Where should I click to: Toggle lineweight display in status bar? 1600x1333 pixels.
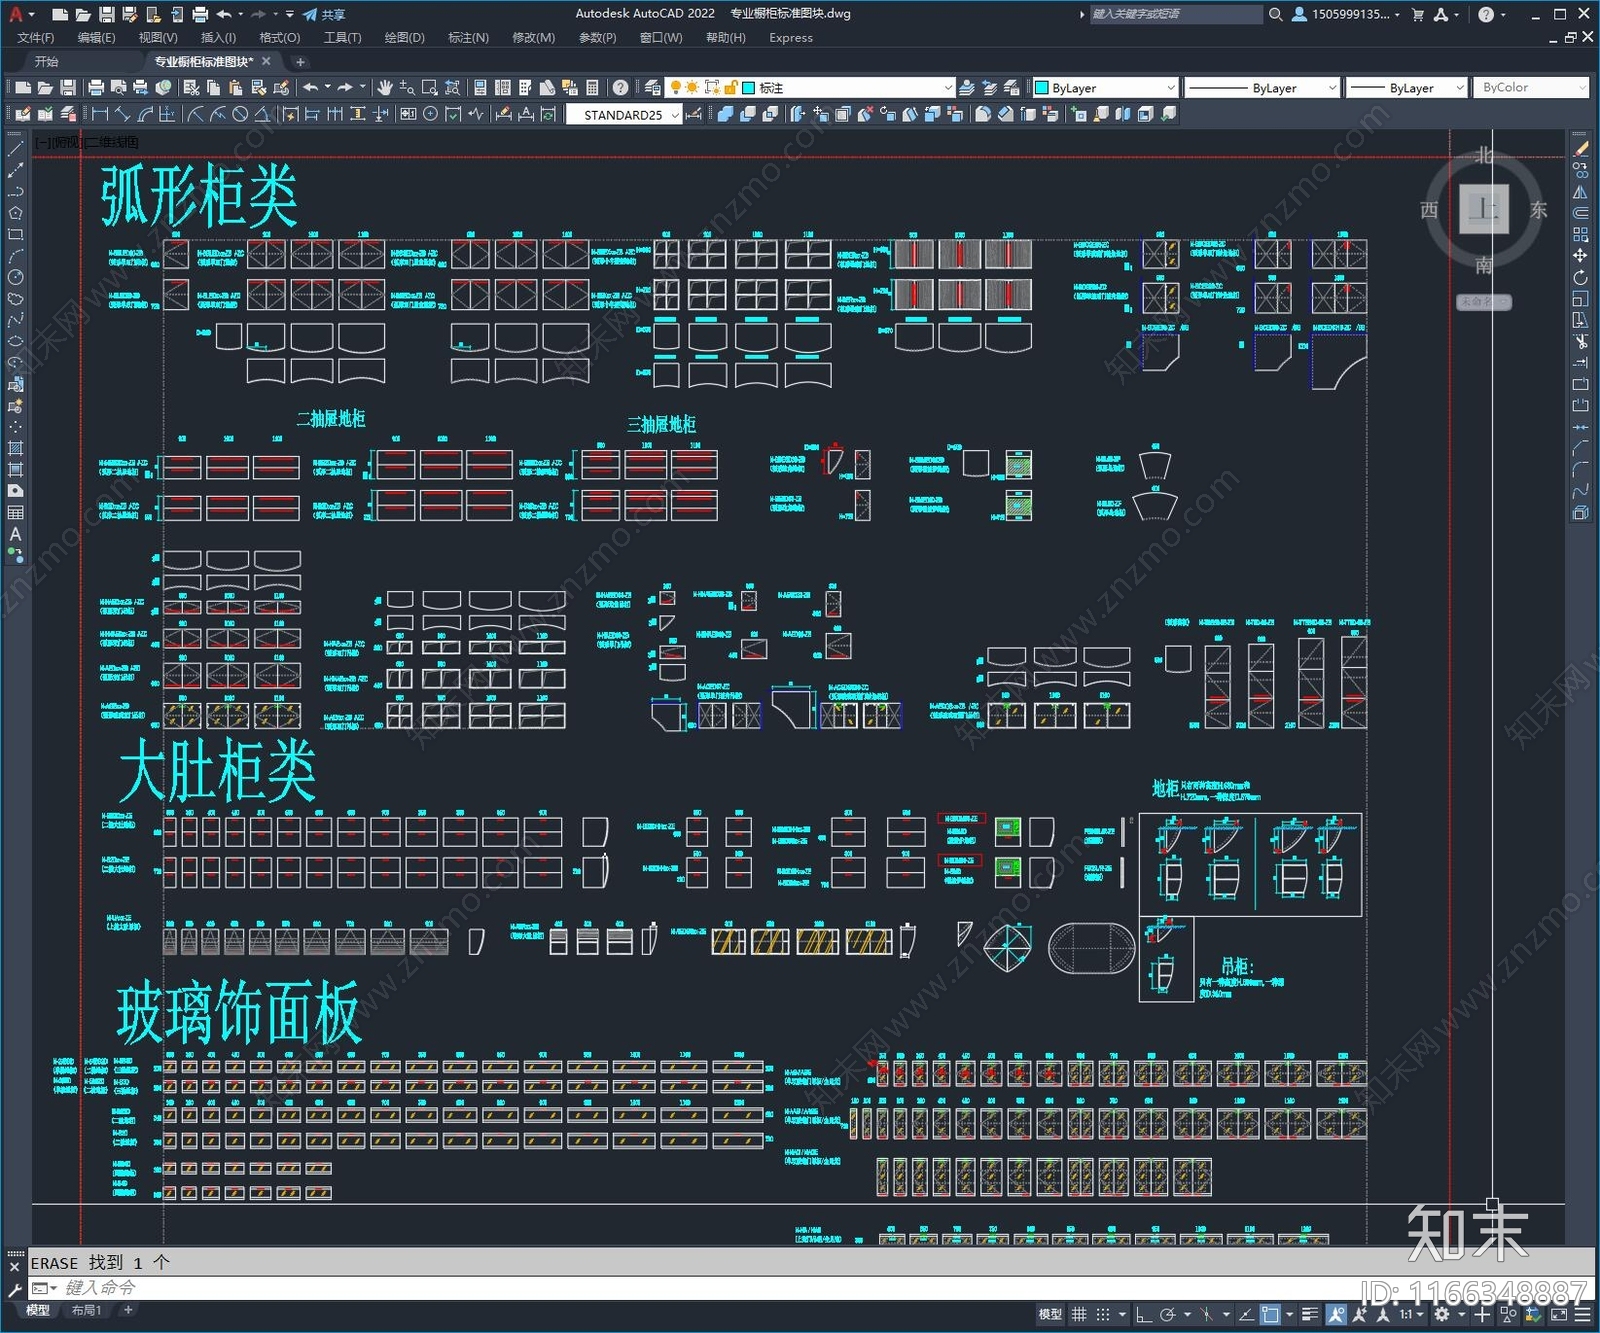[x=1310, y=1314]
